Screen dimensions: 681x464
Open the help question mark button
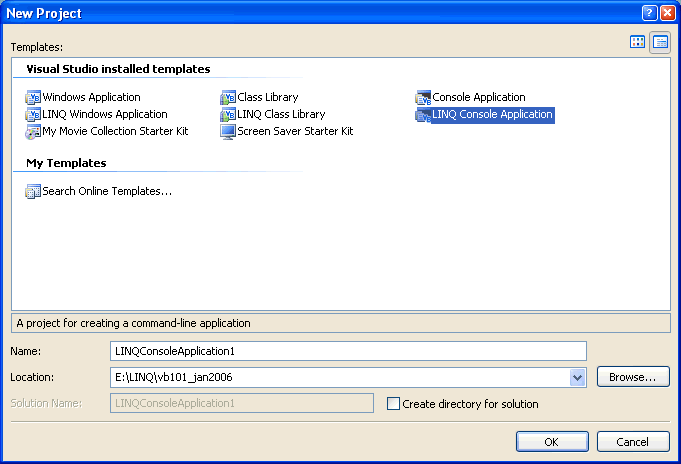(x=649, y=13)
